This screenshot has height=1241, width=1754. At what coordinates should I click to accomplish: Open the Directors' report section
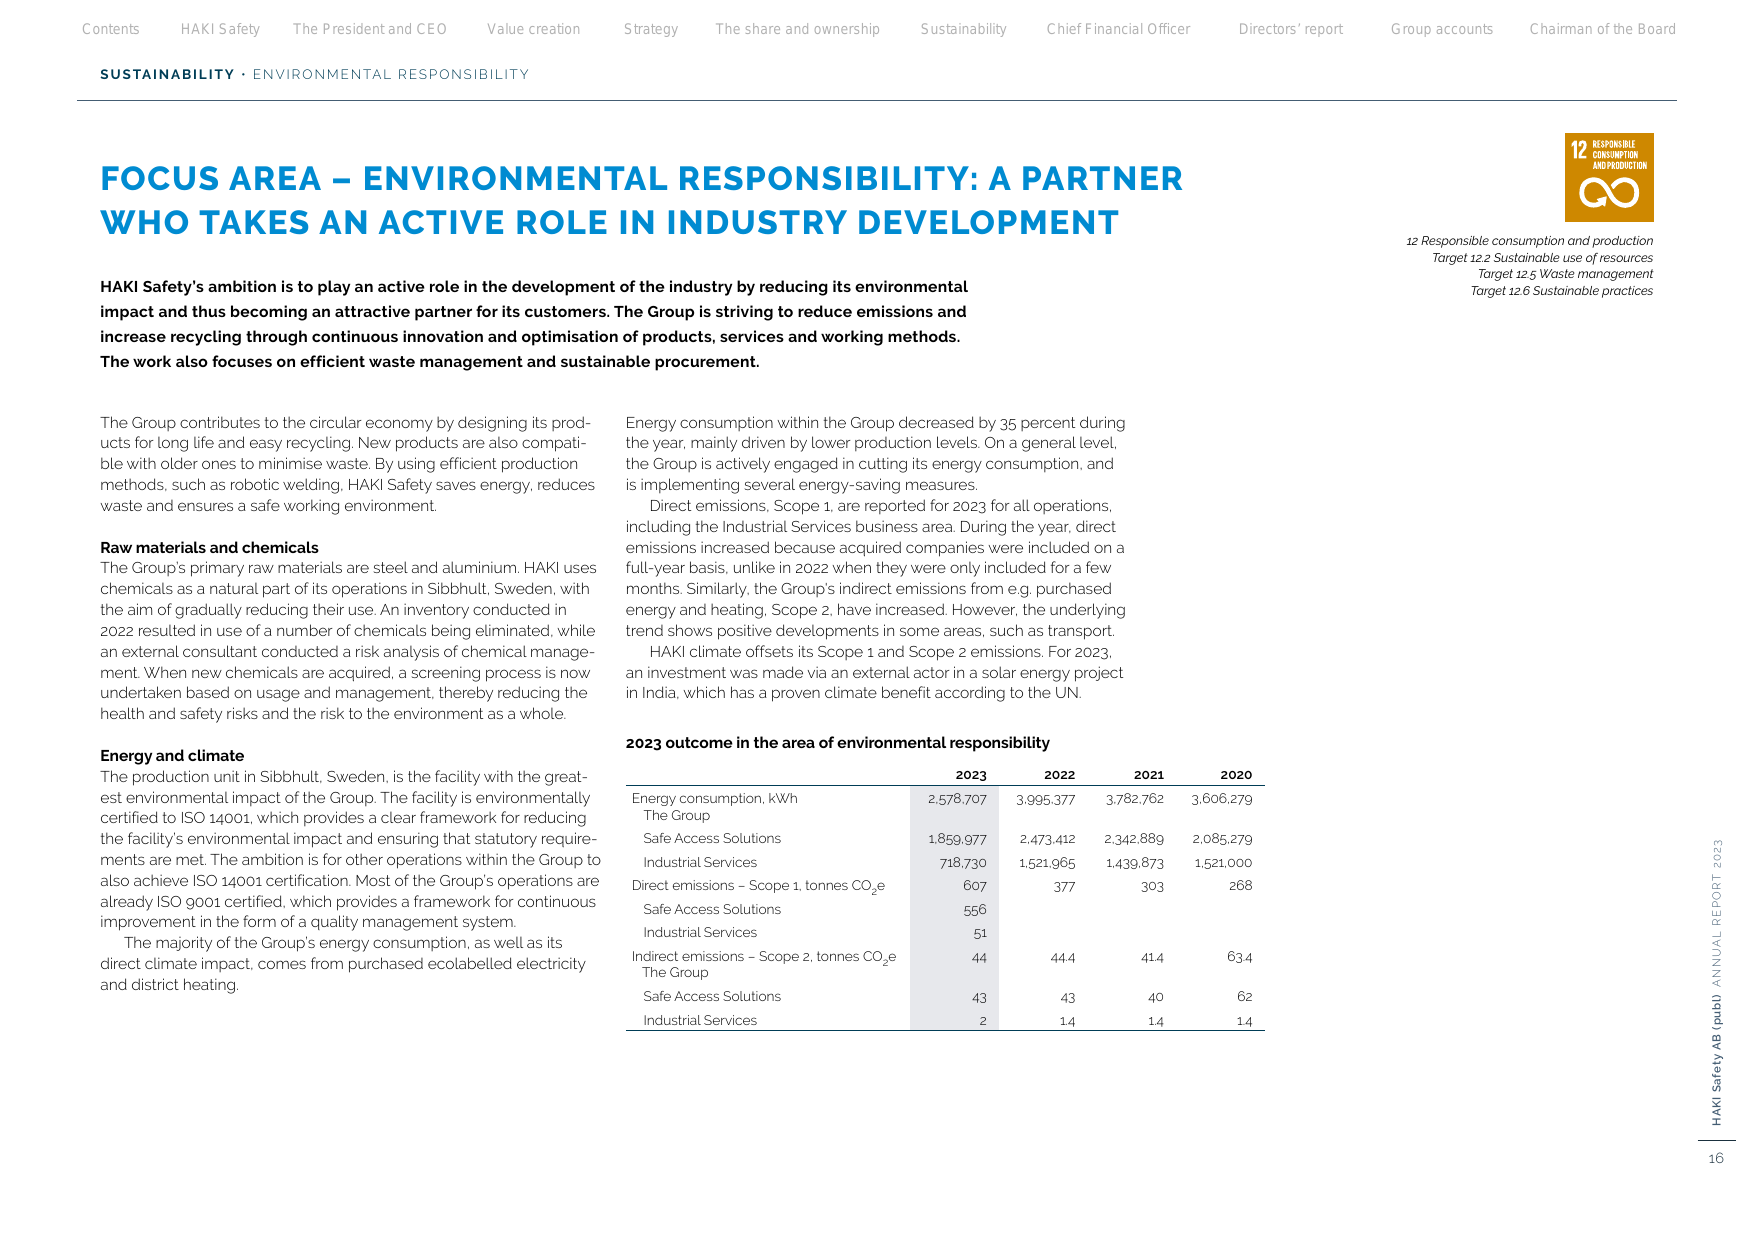click(x=1291, y=29)
